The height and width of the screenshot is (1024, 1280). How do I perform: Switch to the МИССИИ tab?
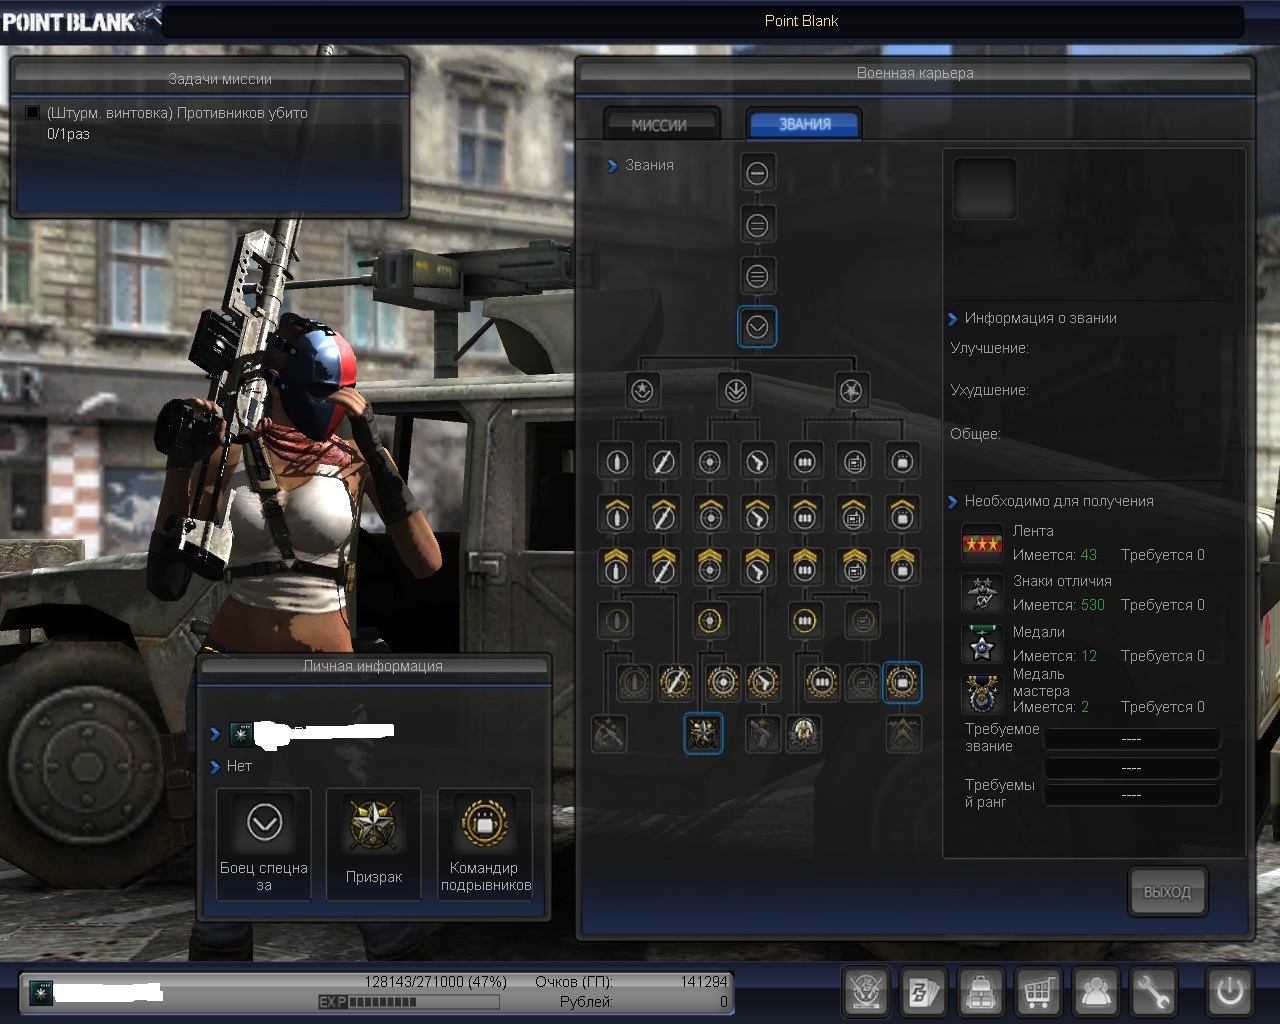click(660, 125)
